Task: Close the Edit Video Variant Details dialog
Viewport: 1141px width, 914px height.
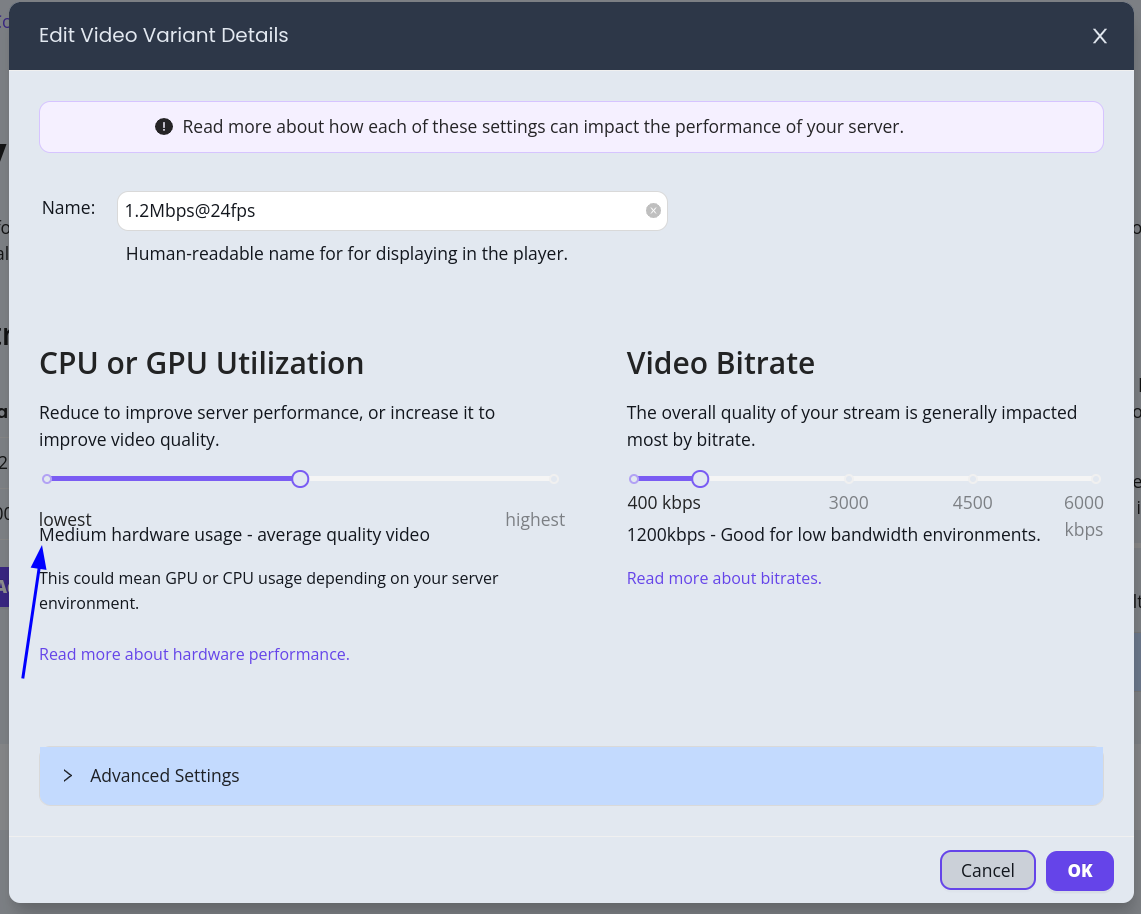Action: click(1099, 36)
